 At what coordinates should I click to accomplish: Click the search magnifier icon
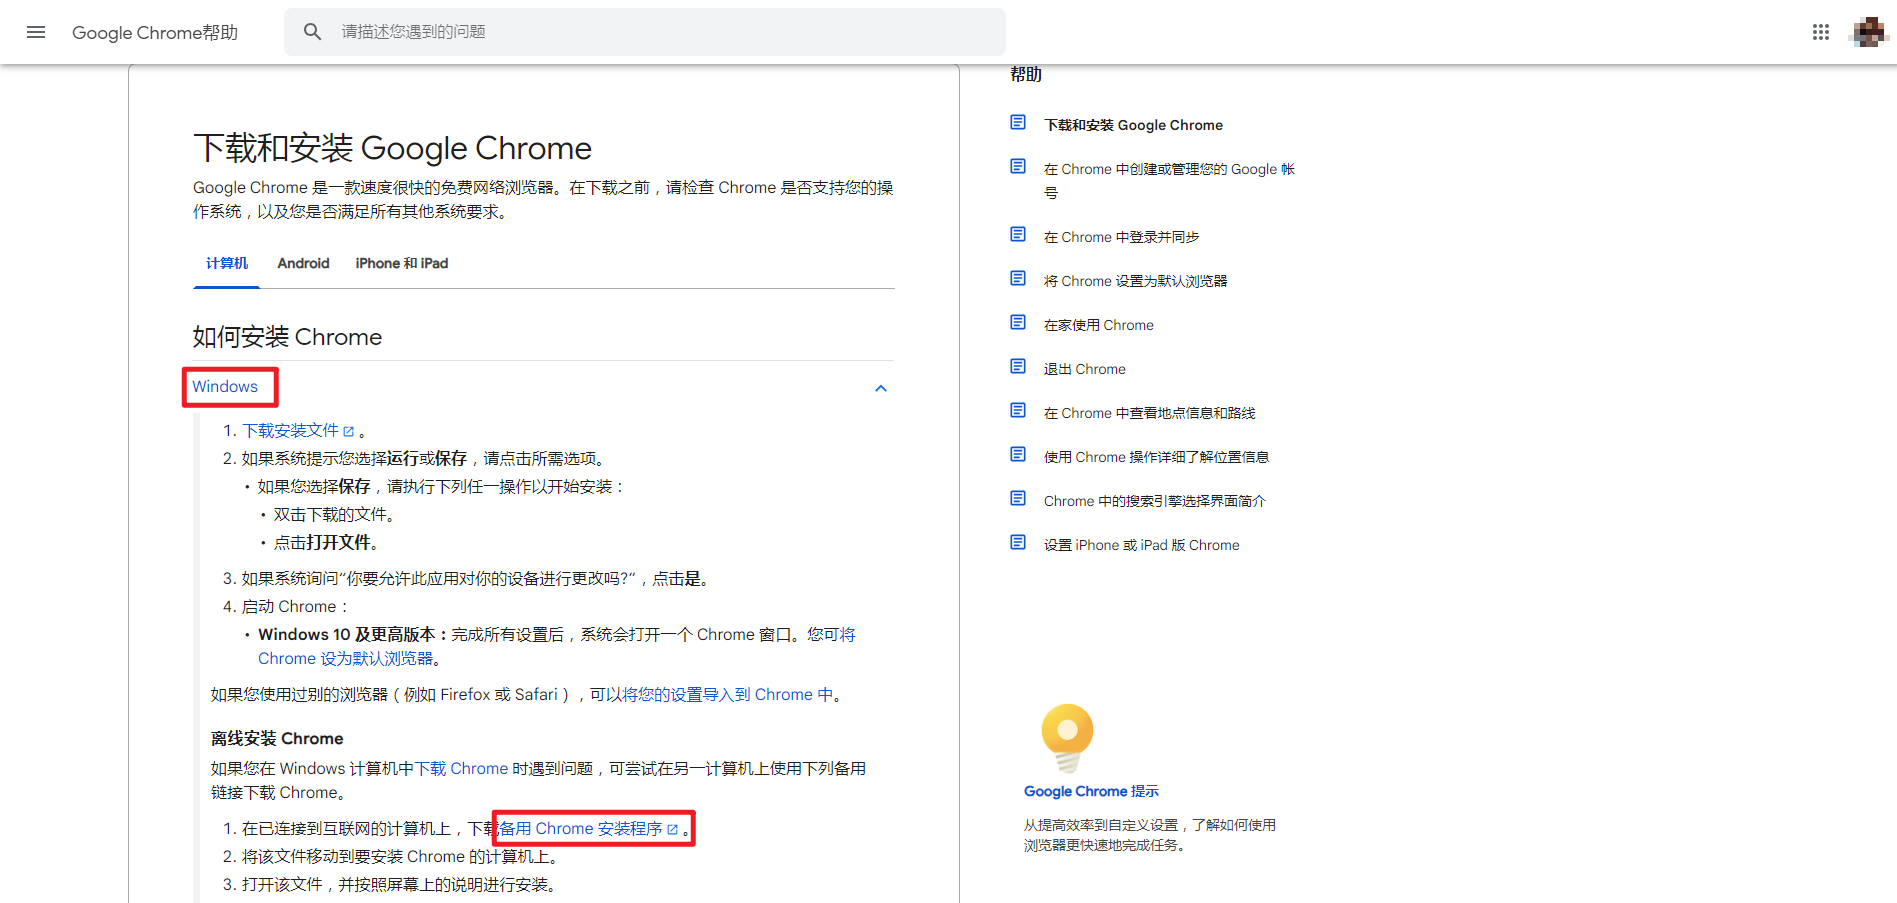pos(312,32)
